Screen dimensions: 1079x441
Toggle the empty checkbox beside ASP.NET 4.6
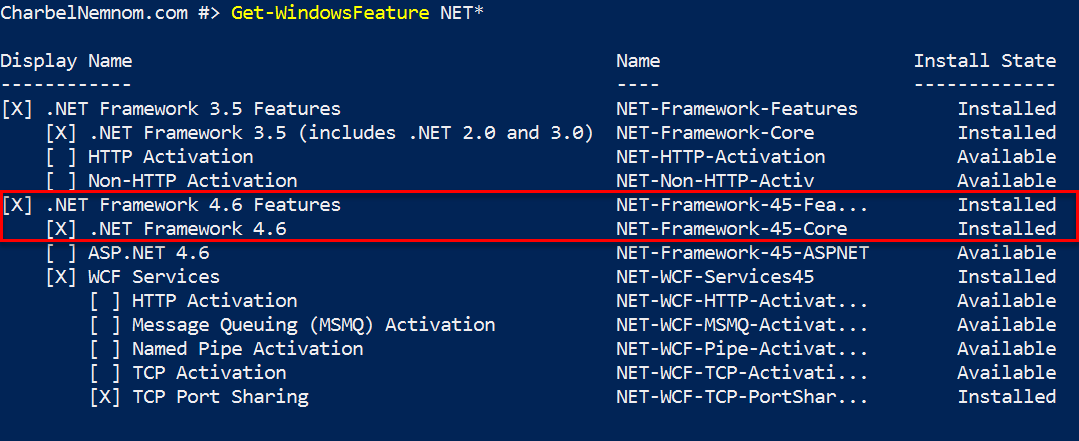coord(61,253)
